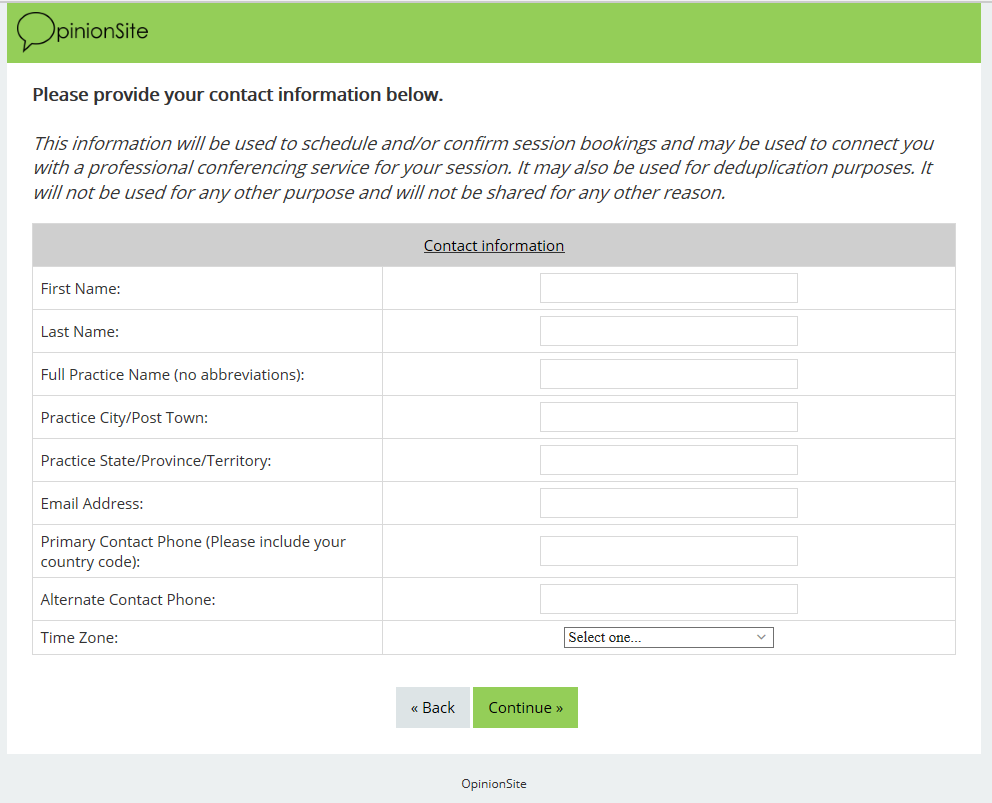
Task: Click the 'Primary Contact Phone' label text
Action: [193, 542]
